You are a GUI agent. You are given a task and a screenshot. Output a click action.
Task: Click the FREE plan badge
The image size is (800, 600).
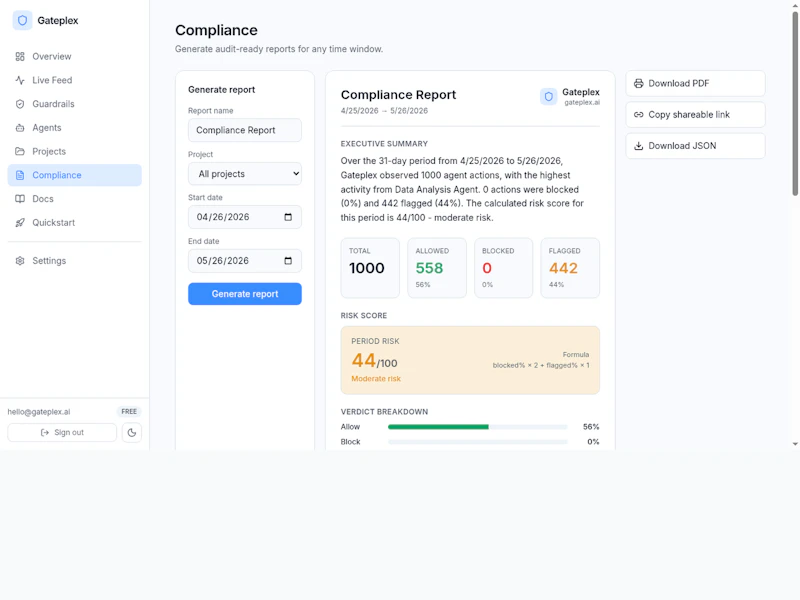(x=129, y=412)
